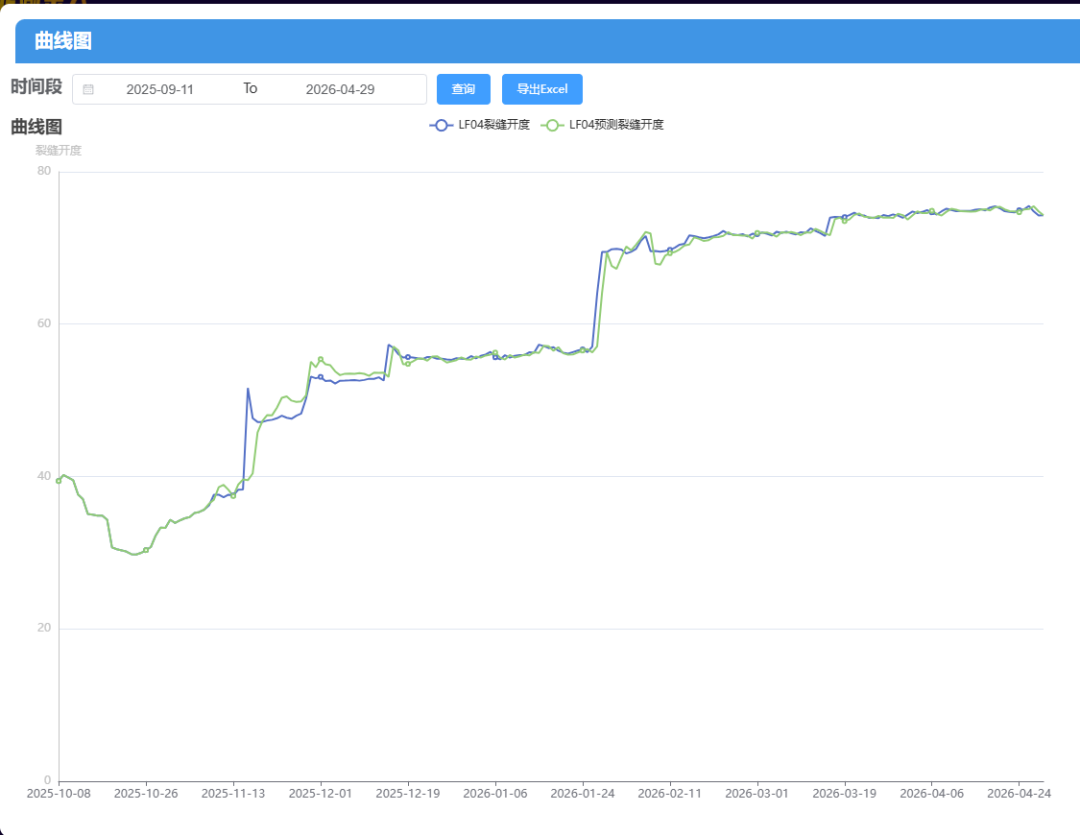The image size is (1080, 835).
Task: Click the y-axis value 80
Action: 44,171
